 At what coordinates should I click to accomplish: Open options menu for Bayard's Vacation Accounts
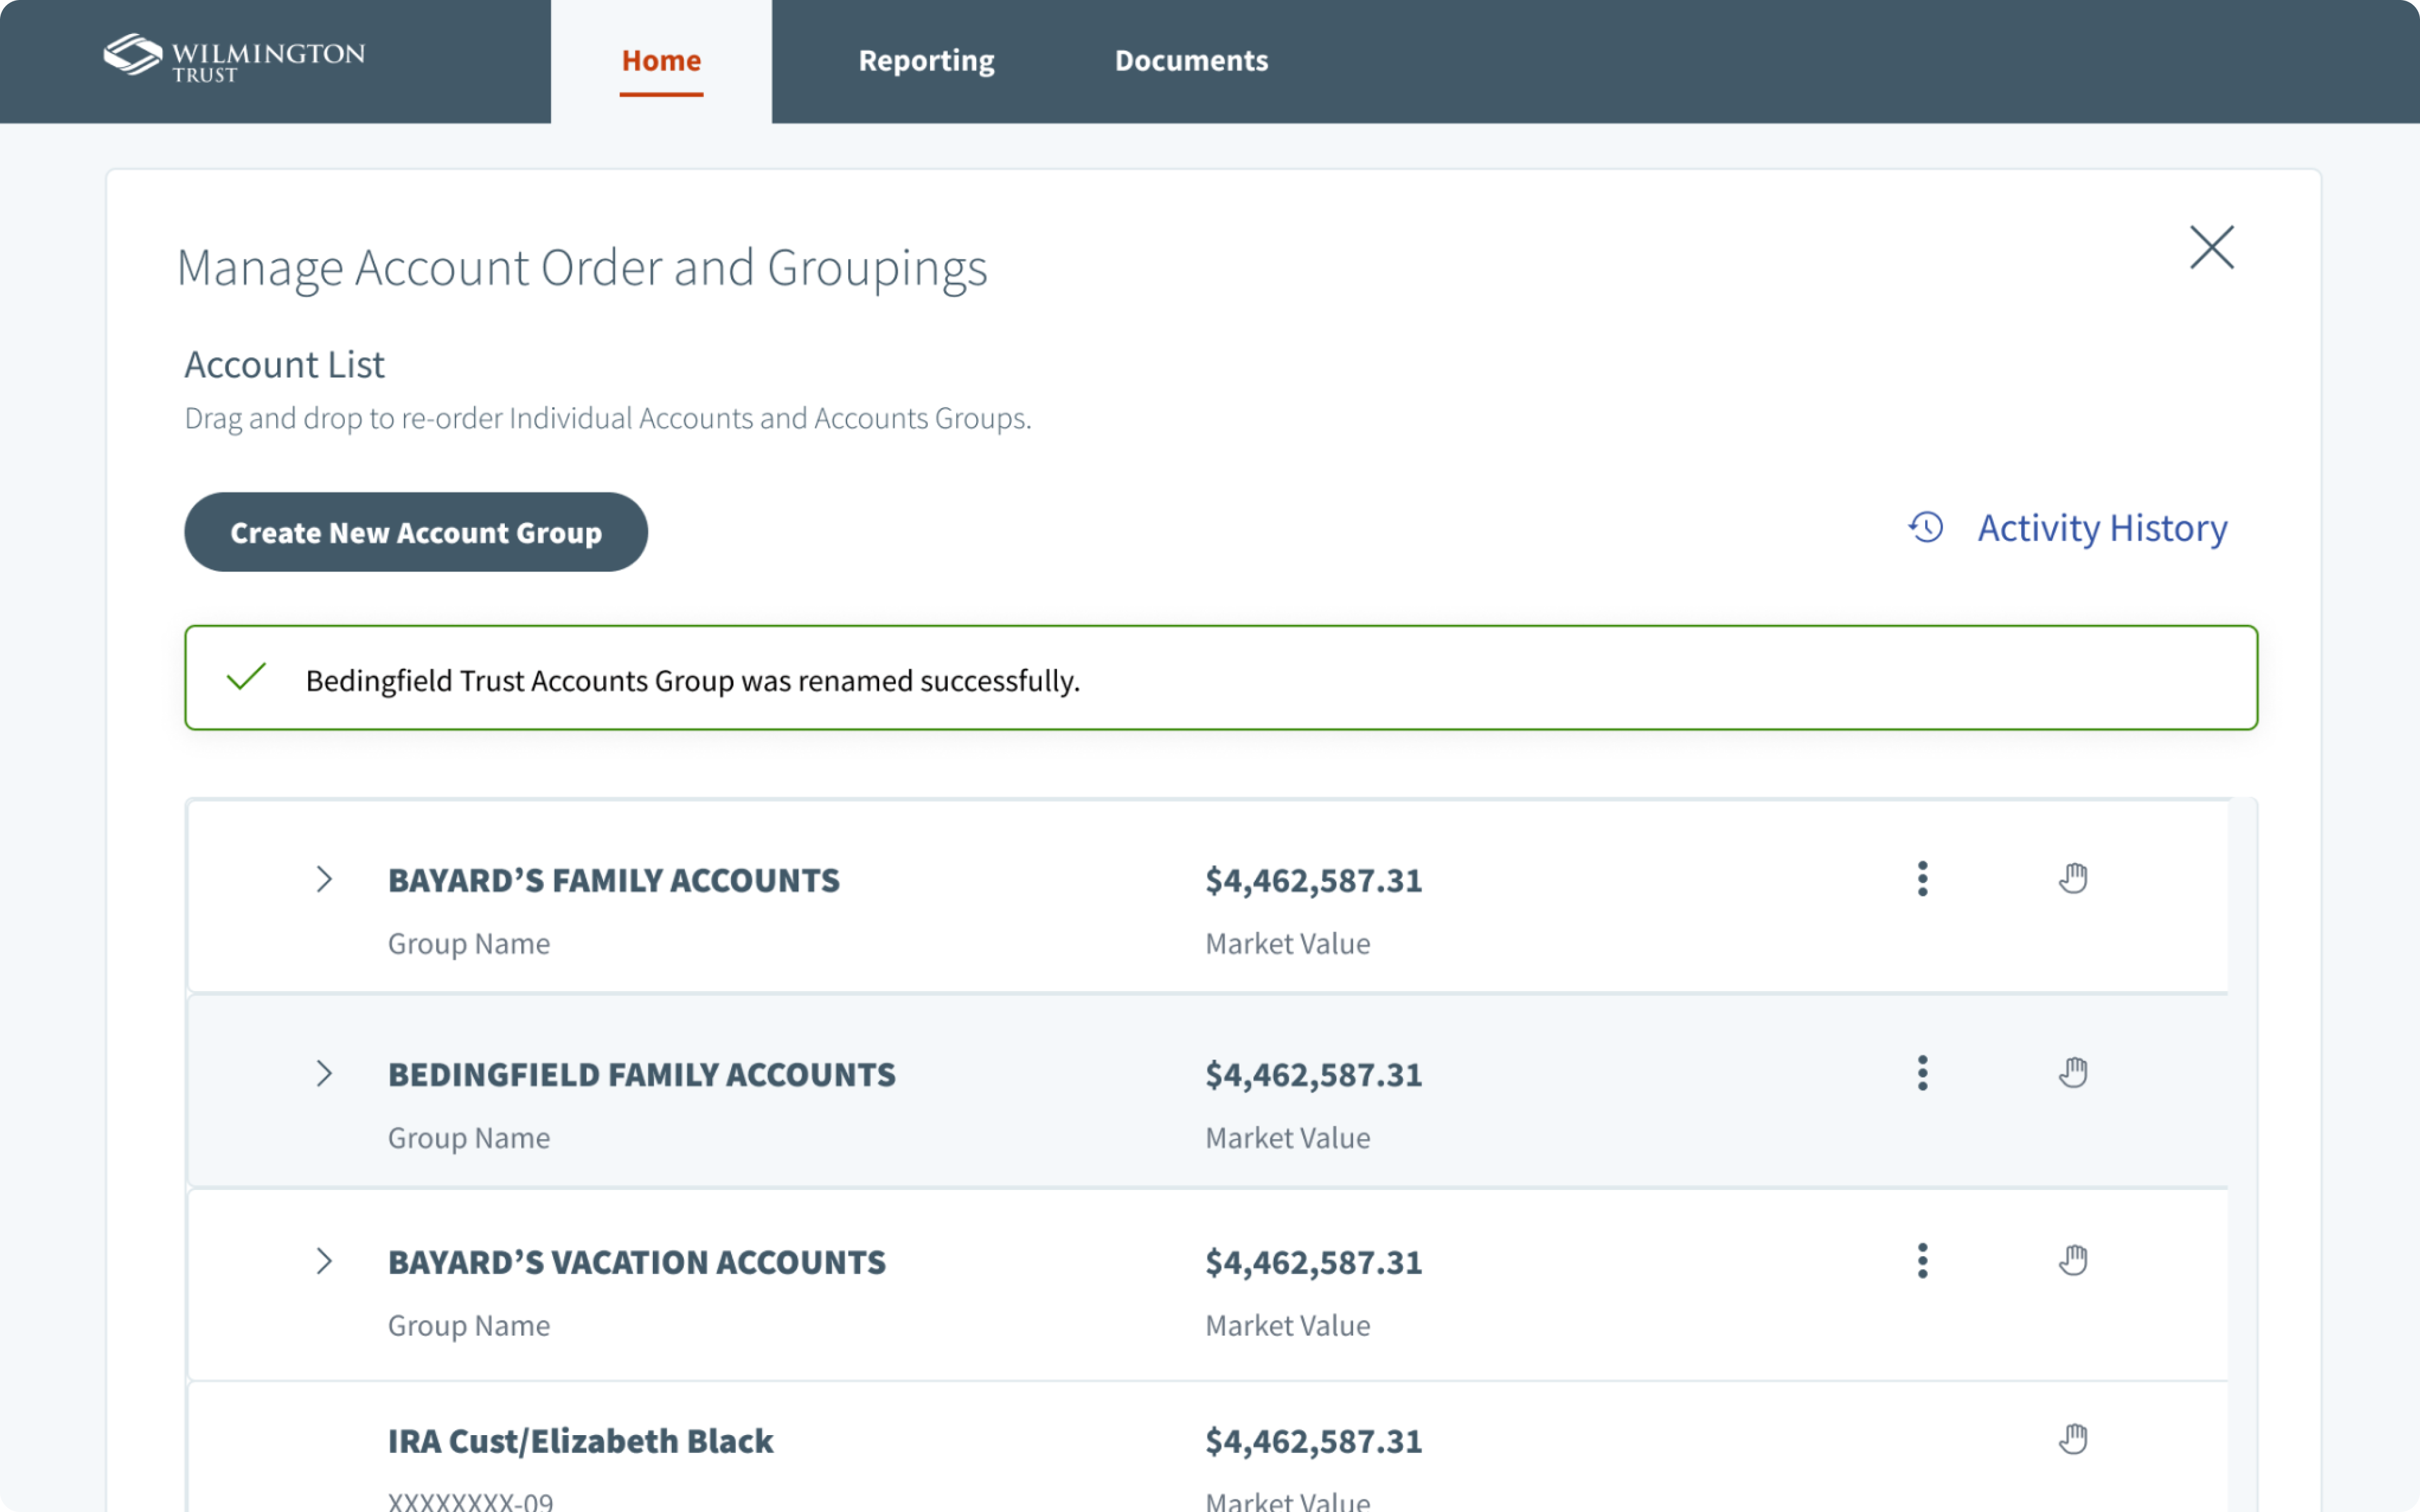[1922, 1261]
